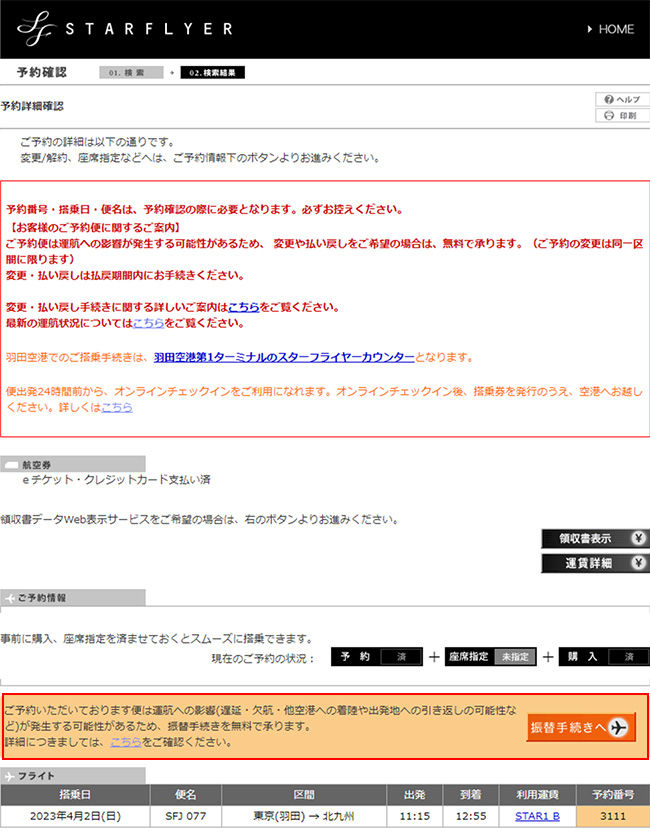The image size is (650, 833).
Task: Open こちら link about online check-in
Action: click(x=117, y=407)
